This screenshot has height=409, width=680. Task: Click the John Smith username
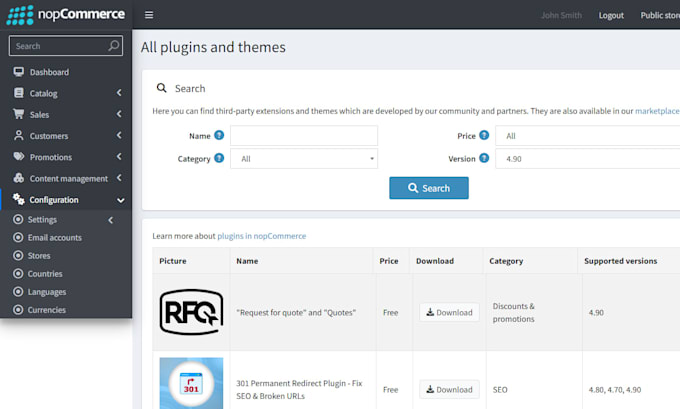(561, 15)
